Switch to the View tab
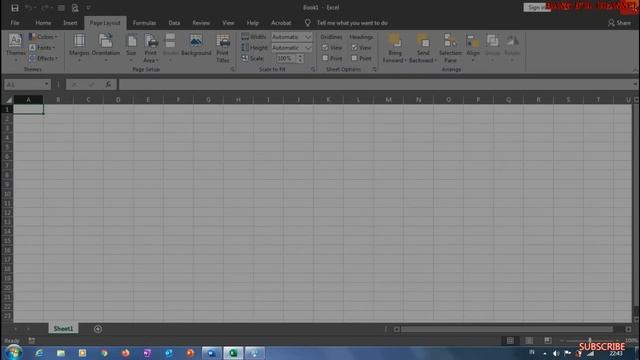Screen dimensions: 640x360 (228, 23)
